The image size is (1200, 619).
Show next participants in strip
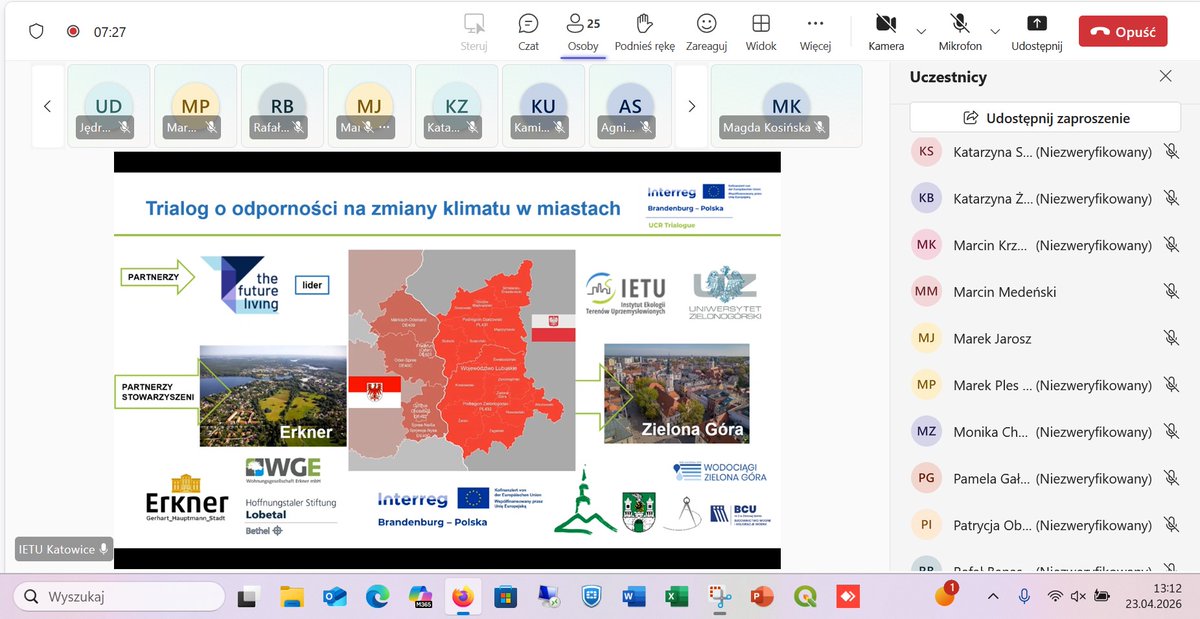691,105
